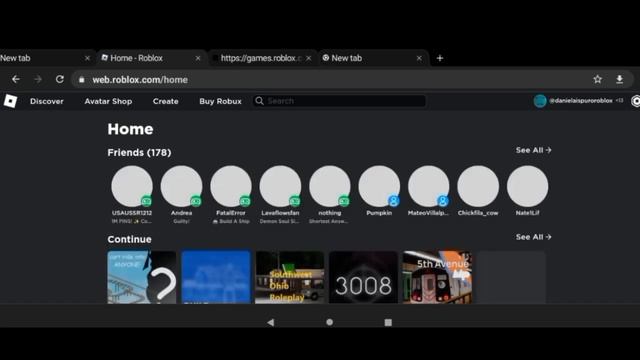
Task: Open the 5th Avenue game thumbnail
Action: click(437, 277)
